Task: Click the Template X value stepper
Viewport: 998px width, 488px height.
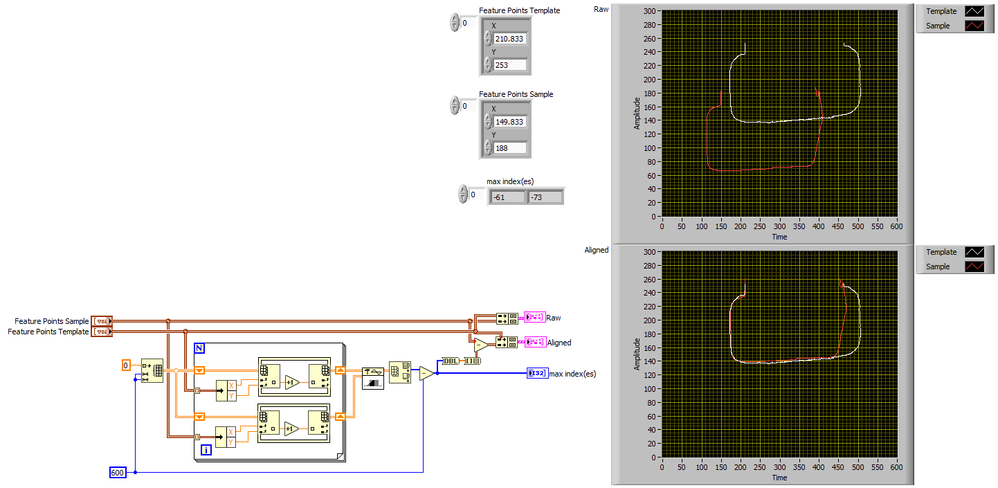Action: tap(488, 39)
